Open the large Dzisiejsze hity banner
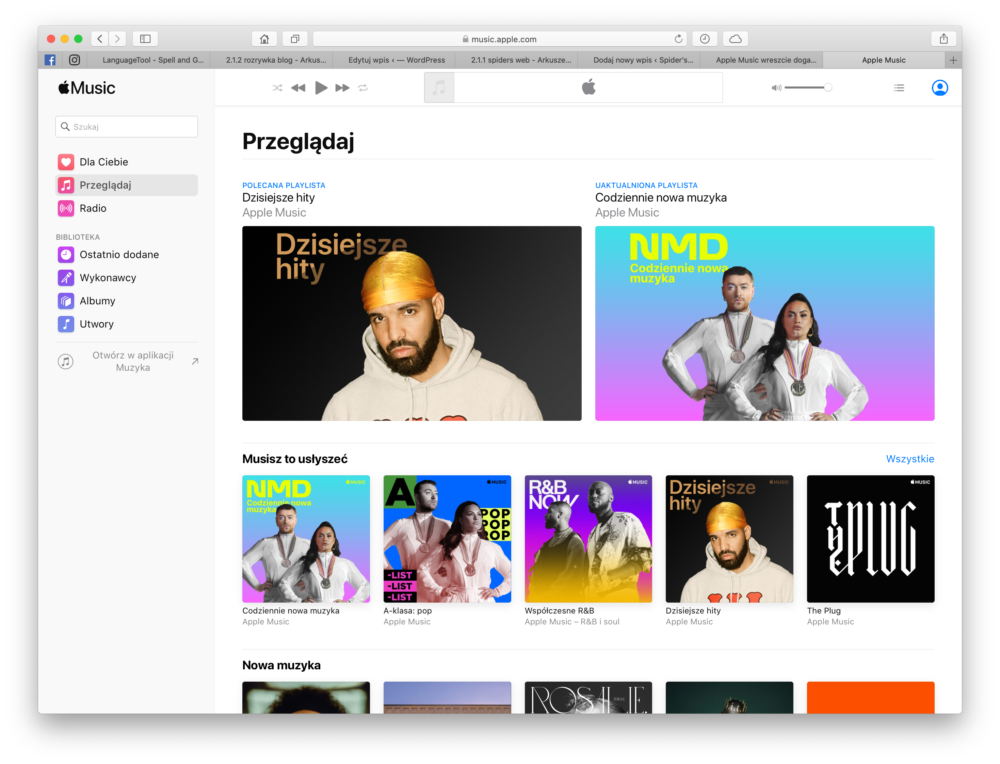 (x=412, y=323)
